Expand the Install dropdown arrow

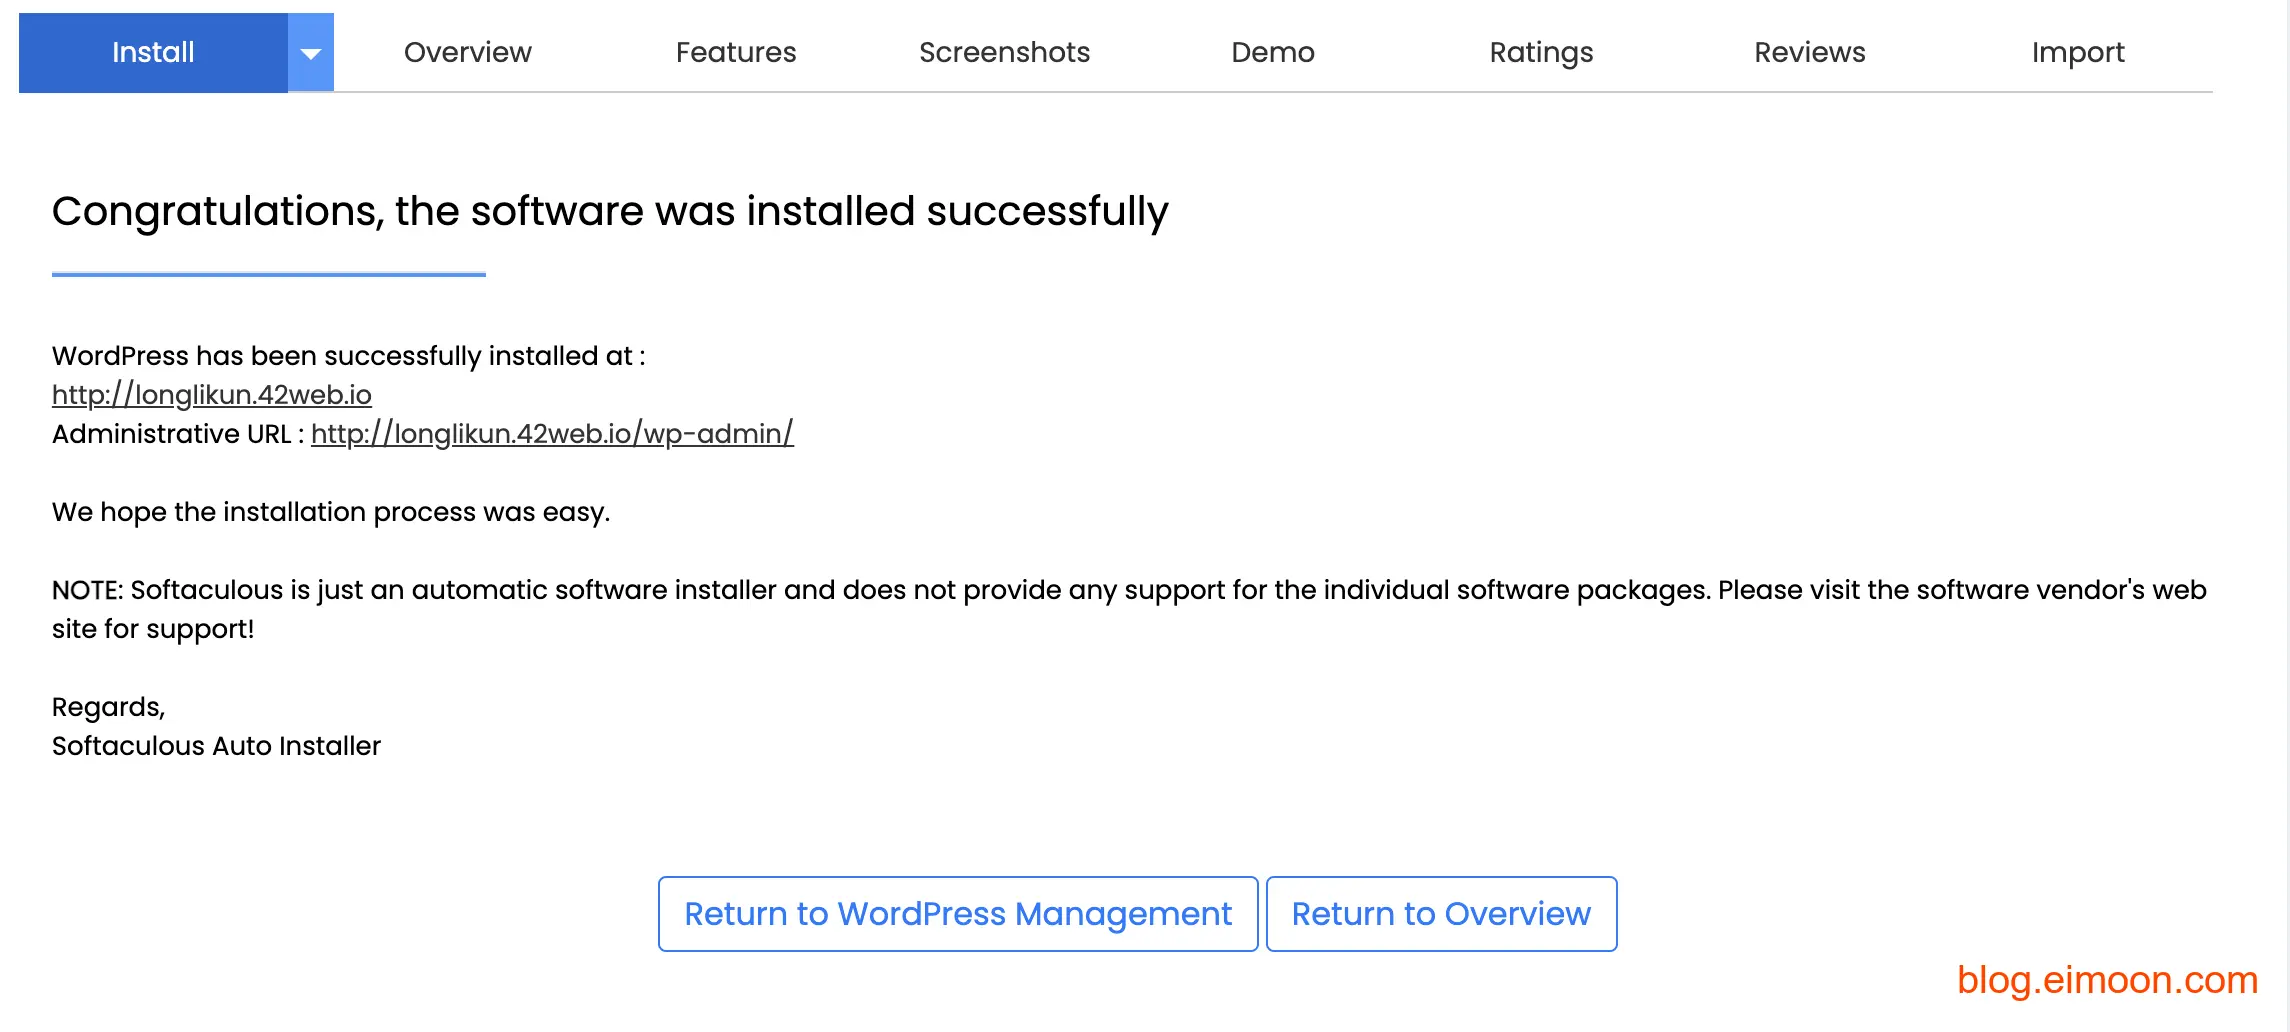(311, 53)
